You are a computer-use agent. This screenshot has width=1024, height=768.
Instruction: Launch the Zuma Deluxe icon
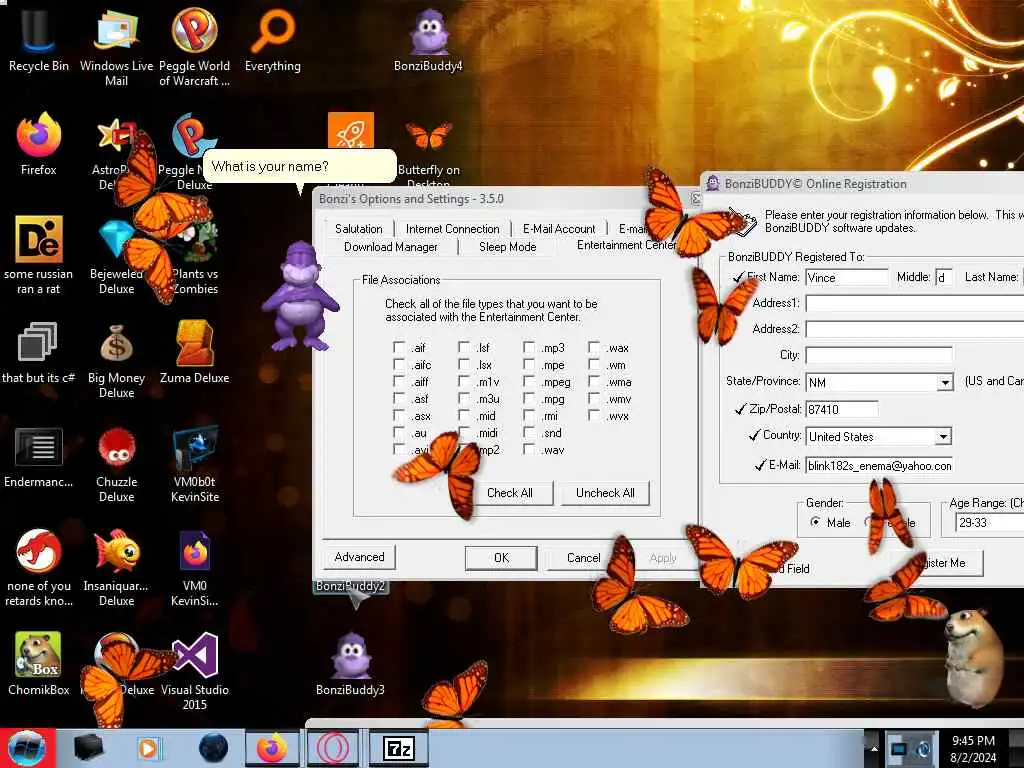(195, 351)
